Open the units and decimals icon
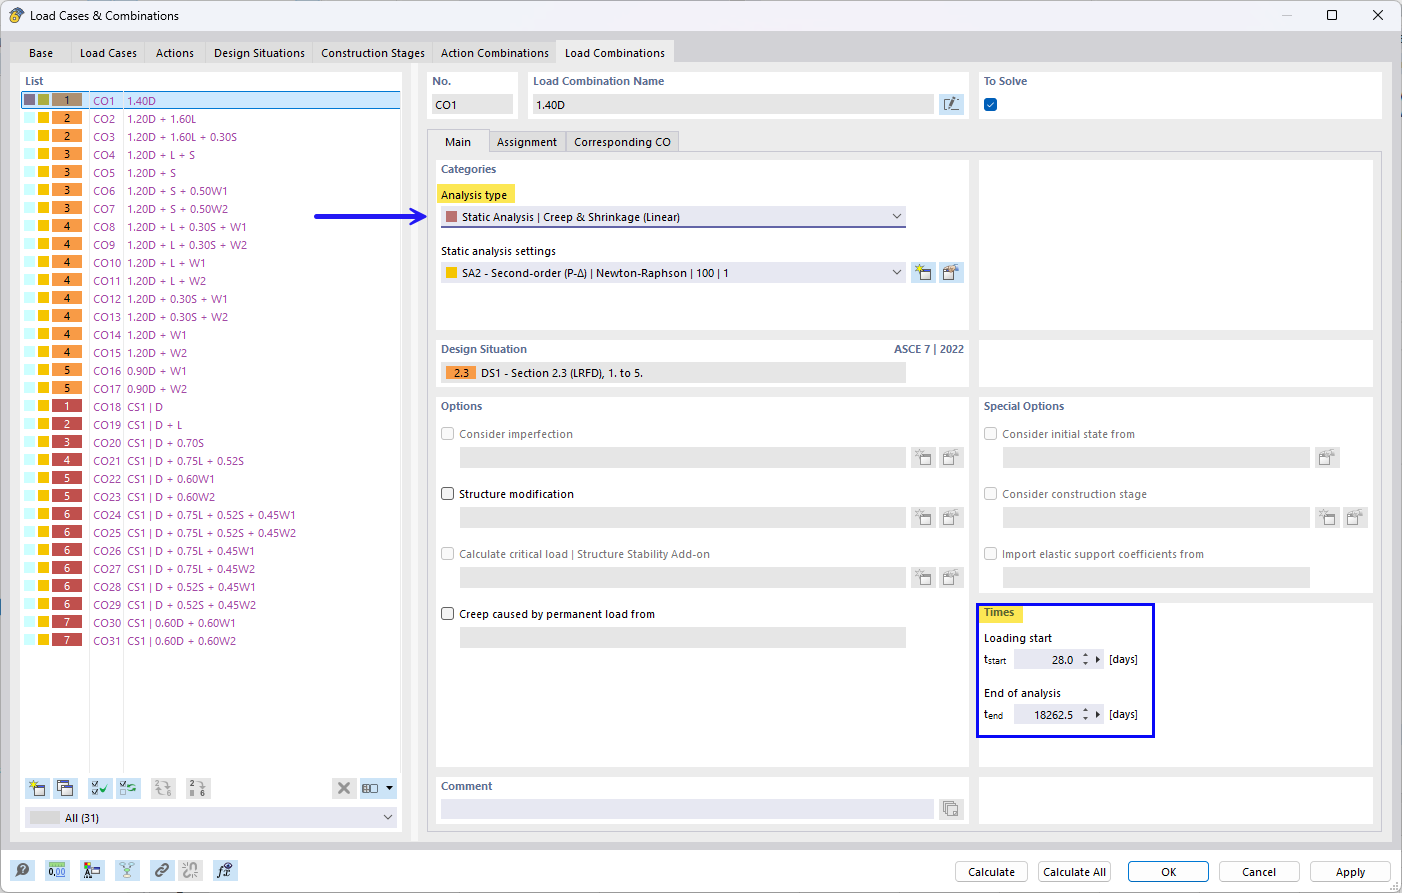 [57, 871]
